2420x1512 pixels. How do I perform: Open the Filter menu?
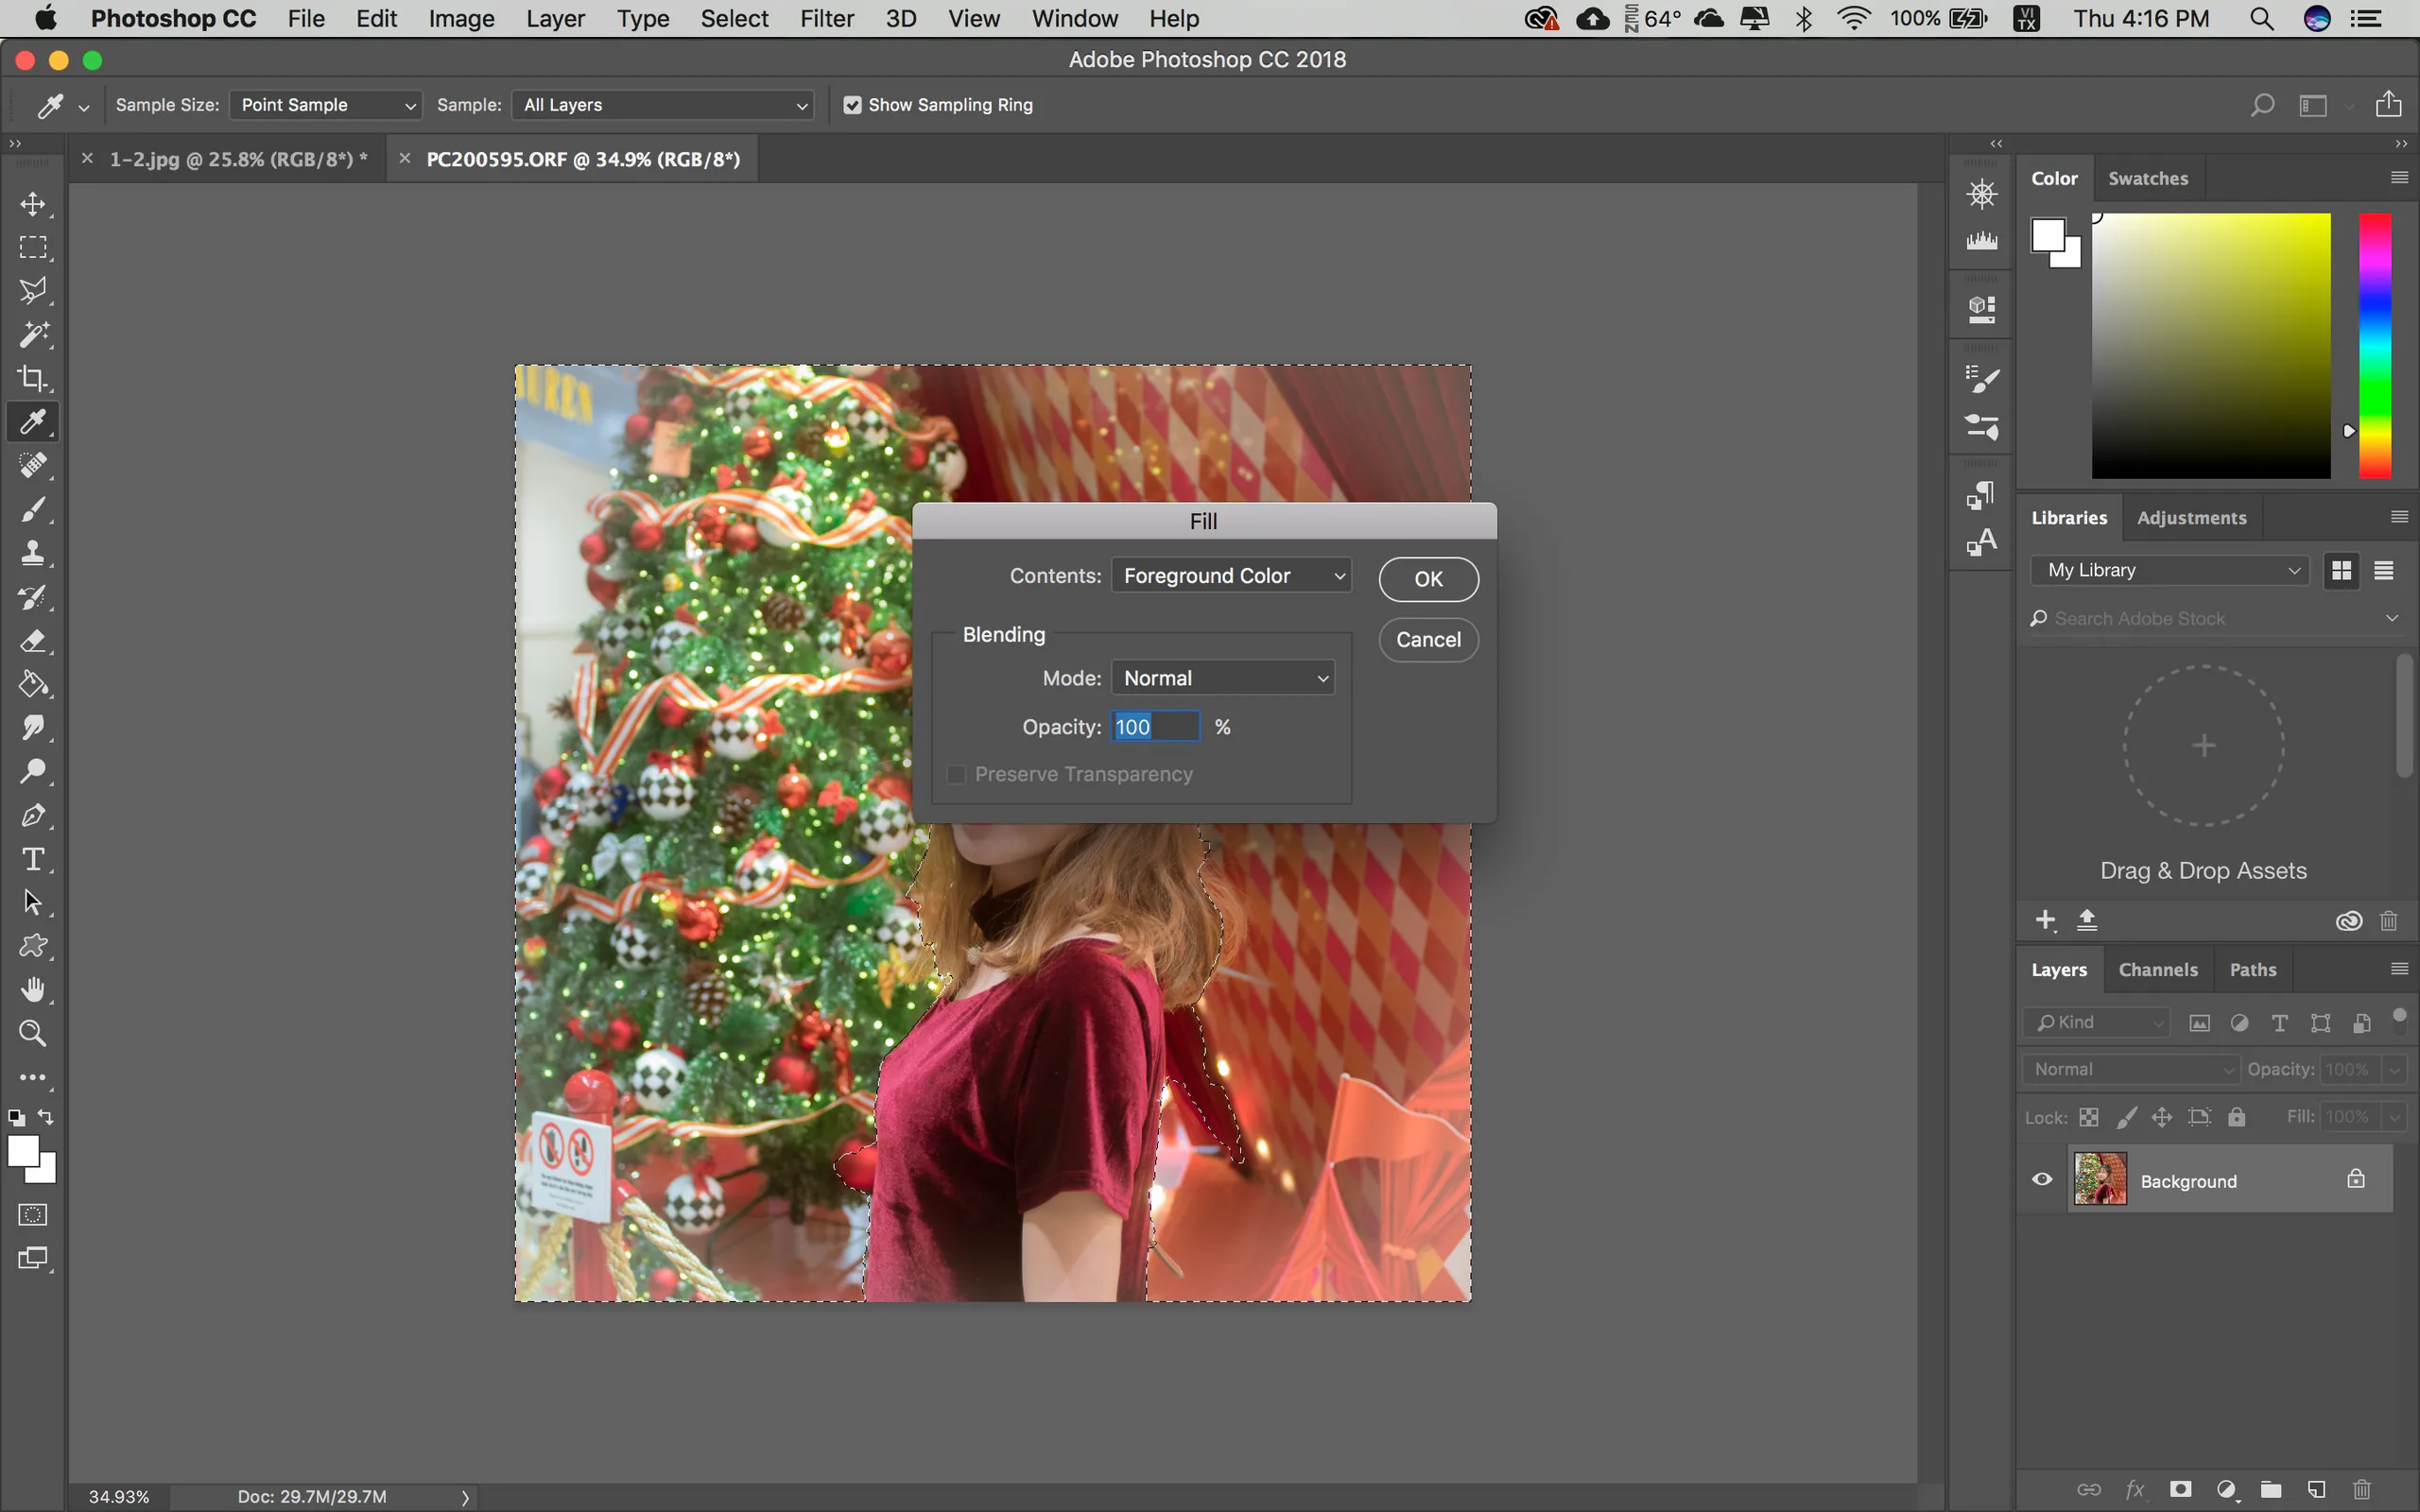[826, 19]
